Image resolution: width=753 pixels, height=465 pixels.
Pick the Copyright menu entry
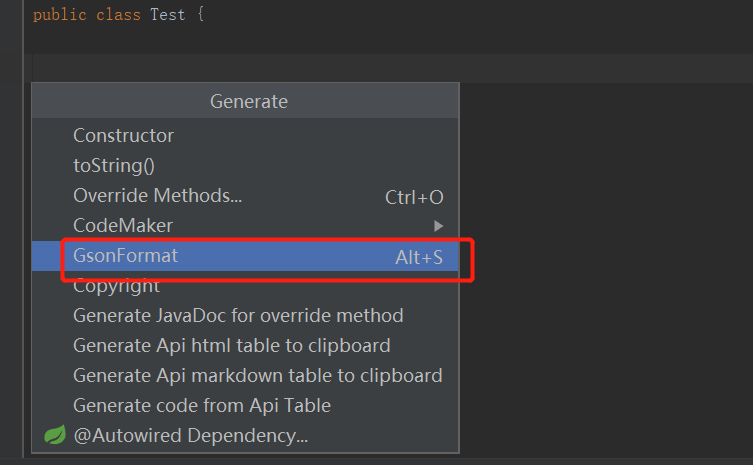116,286
